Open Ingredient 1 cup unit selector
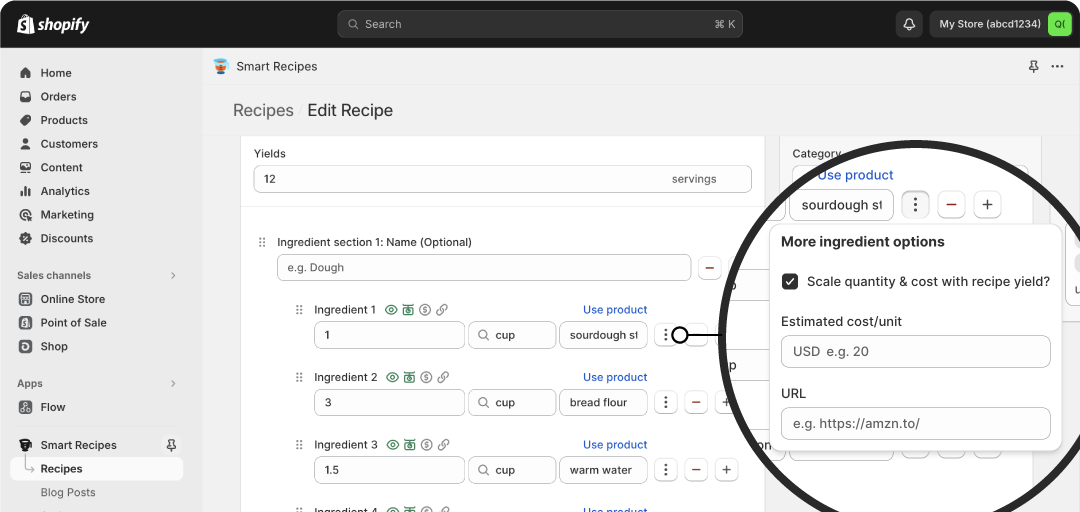The image size is (1080, 512). click(512, 336)
